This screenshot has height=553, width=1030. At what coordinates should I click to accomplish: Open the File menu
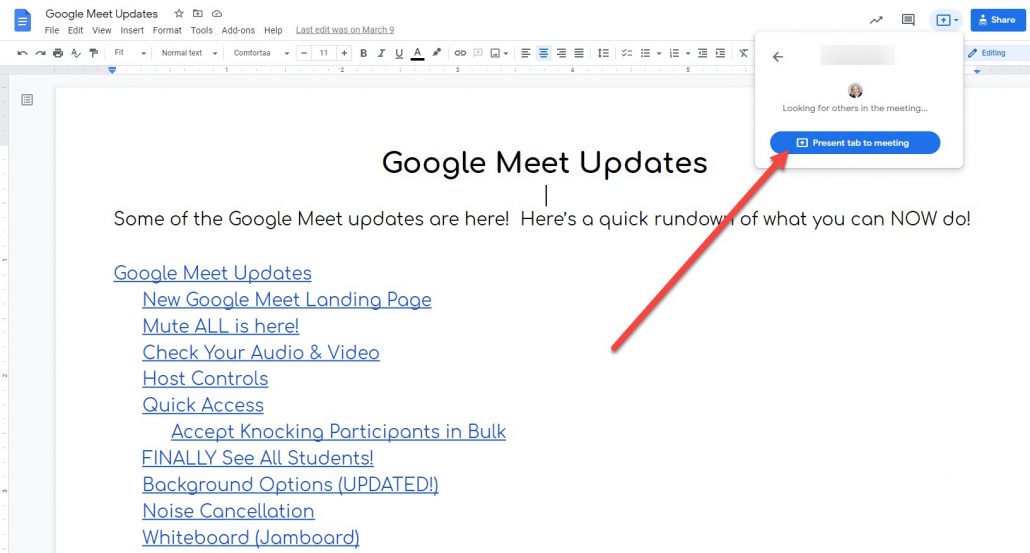click(x=51, y=30)
